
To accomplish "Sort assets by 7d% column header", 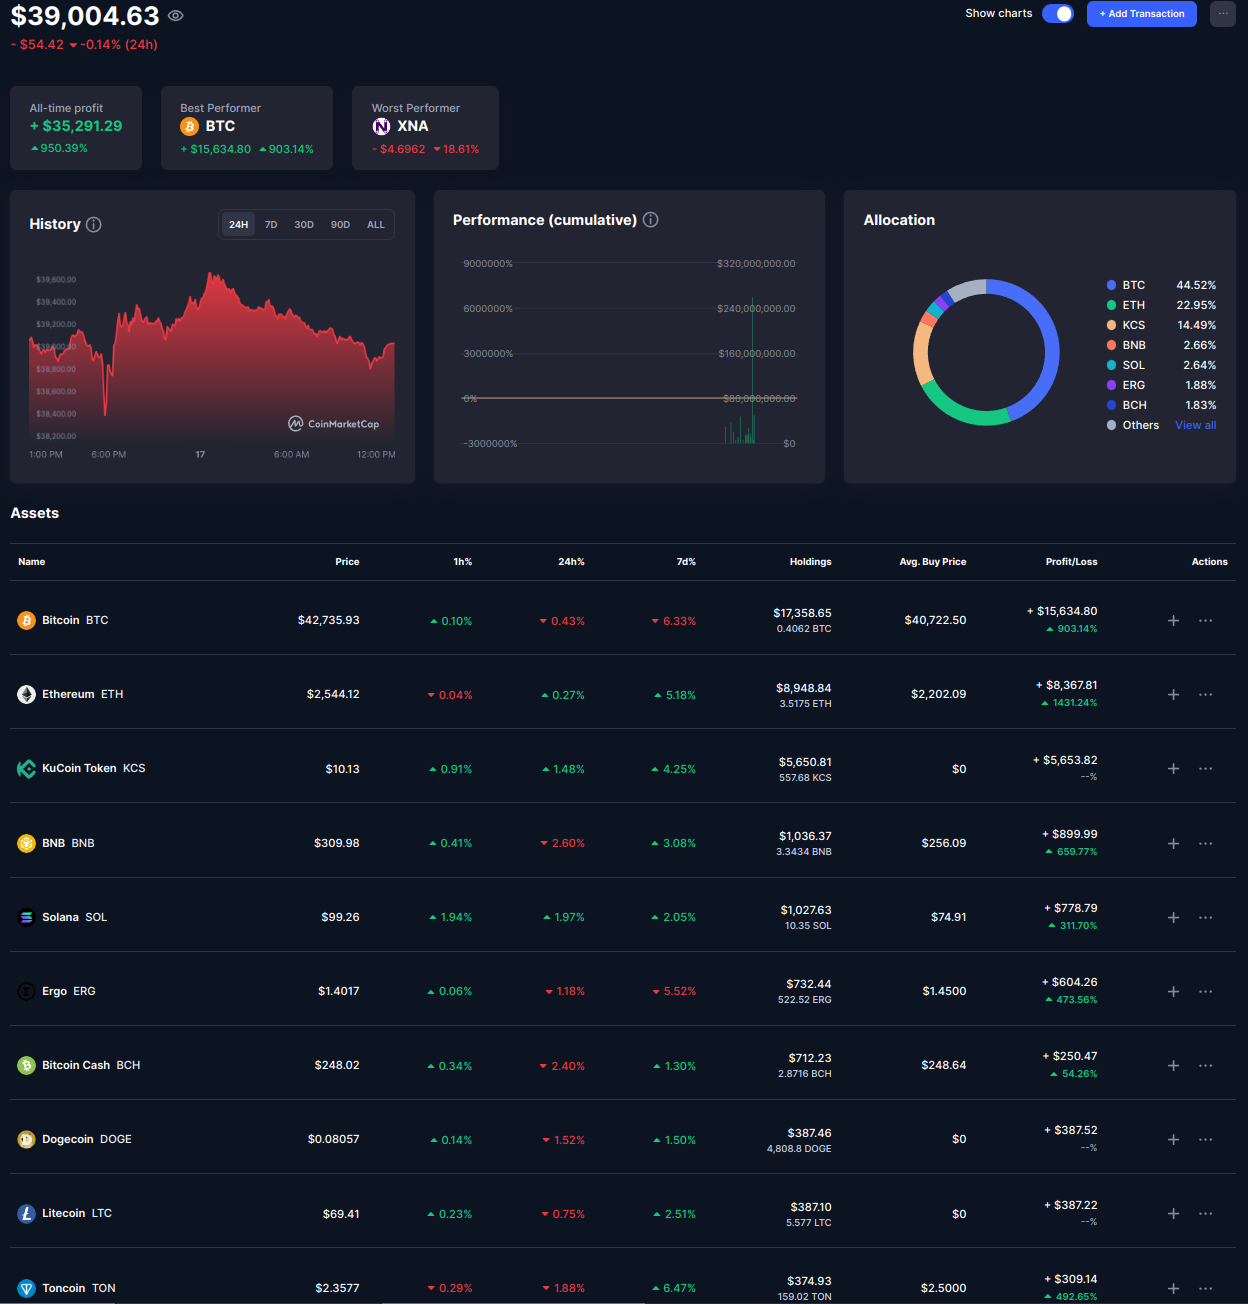I will [686, 562].
